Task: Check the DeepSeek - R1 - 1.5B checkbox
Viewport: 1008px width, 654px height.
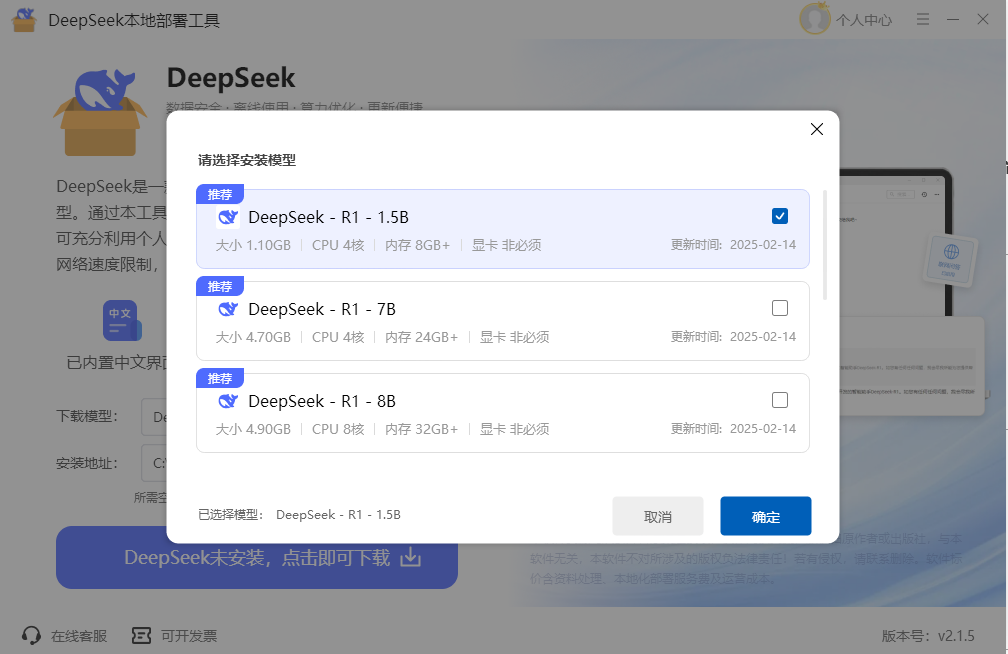Action: pyautogui.click(x=780, y=216)
